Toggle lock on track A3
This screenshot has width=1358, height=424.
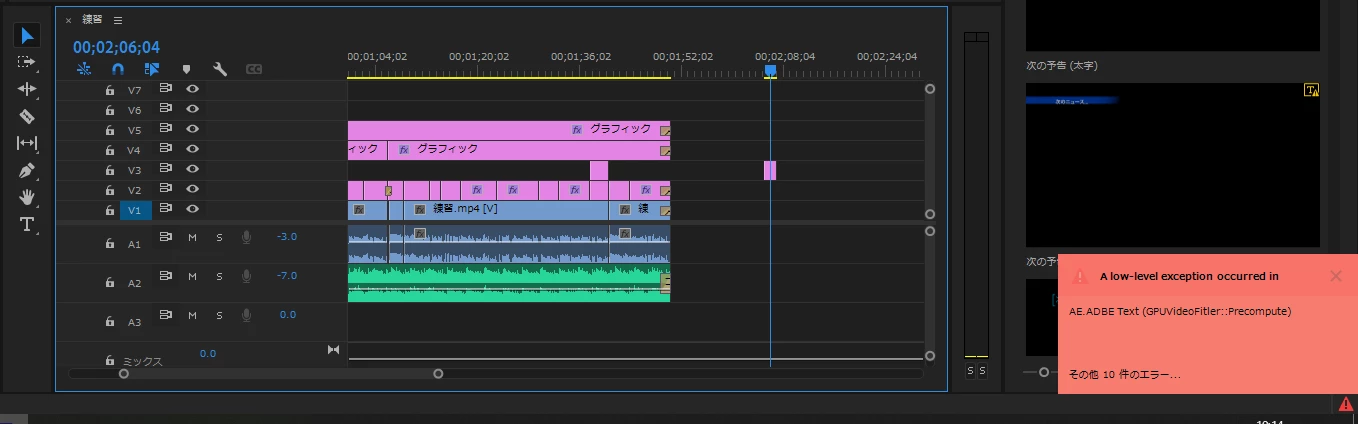110,322
